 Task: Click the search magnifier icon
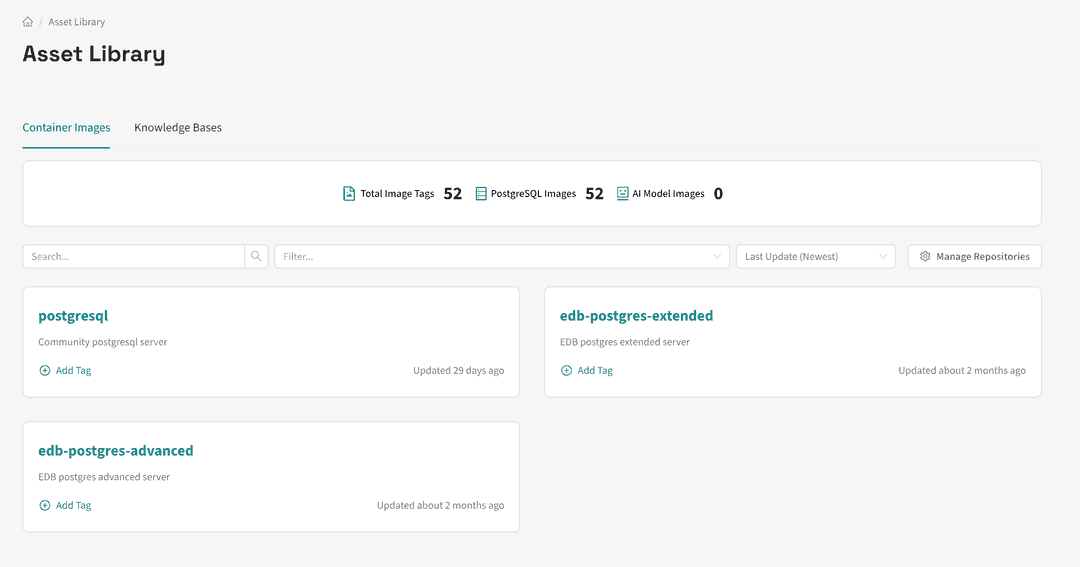(256, 256)
